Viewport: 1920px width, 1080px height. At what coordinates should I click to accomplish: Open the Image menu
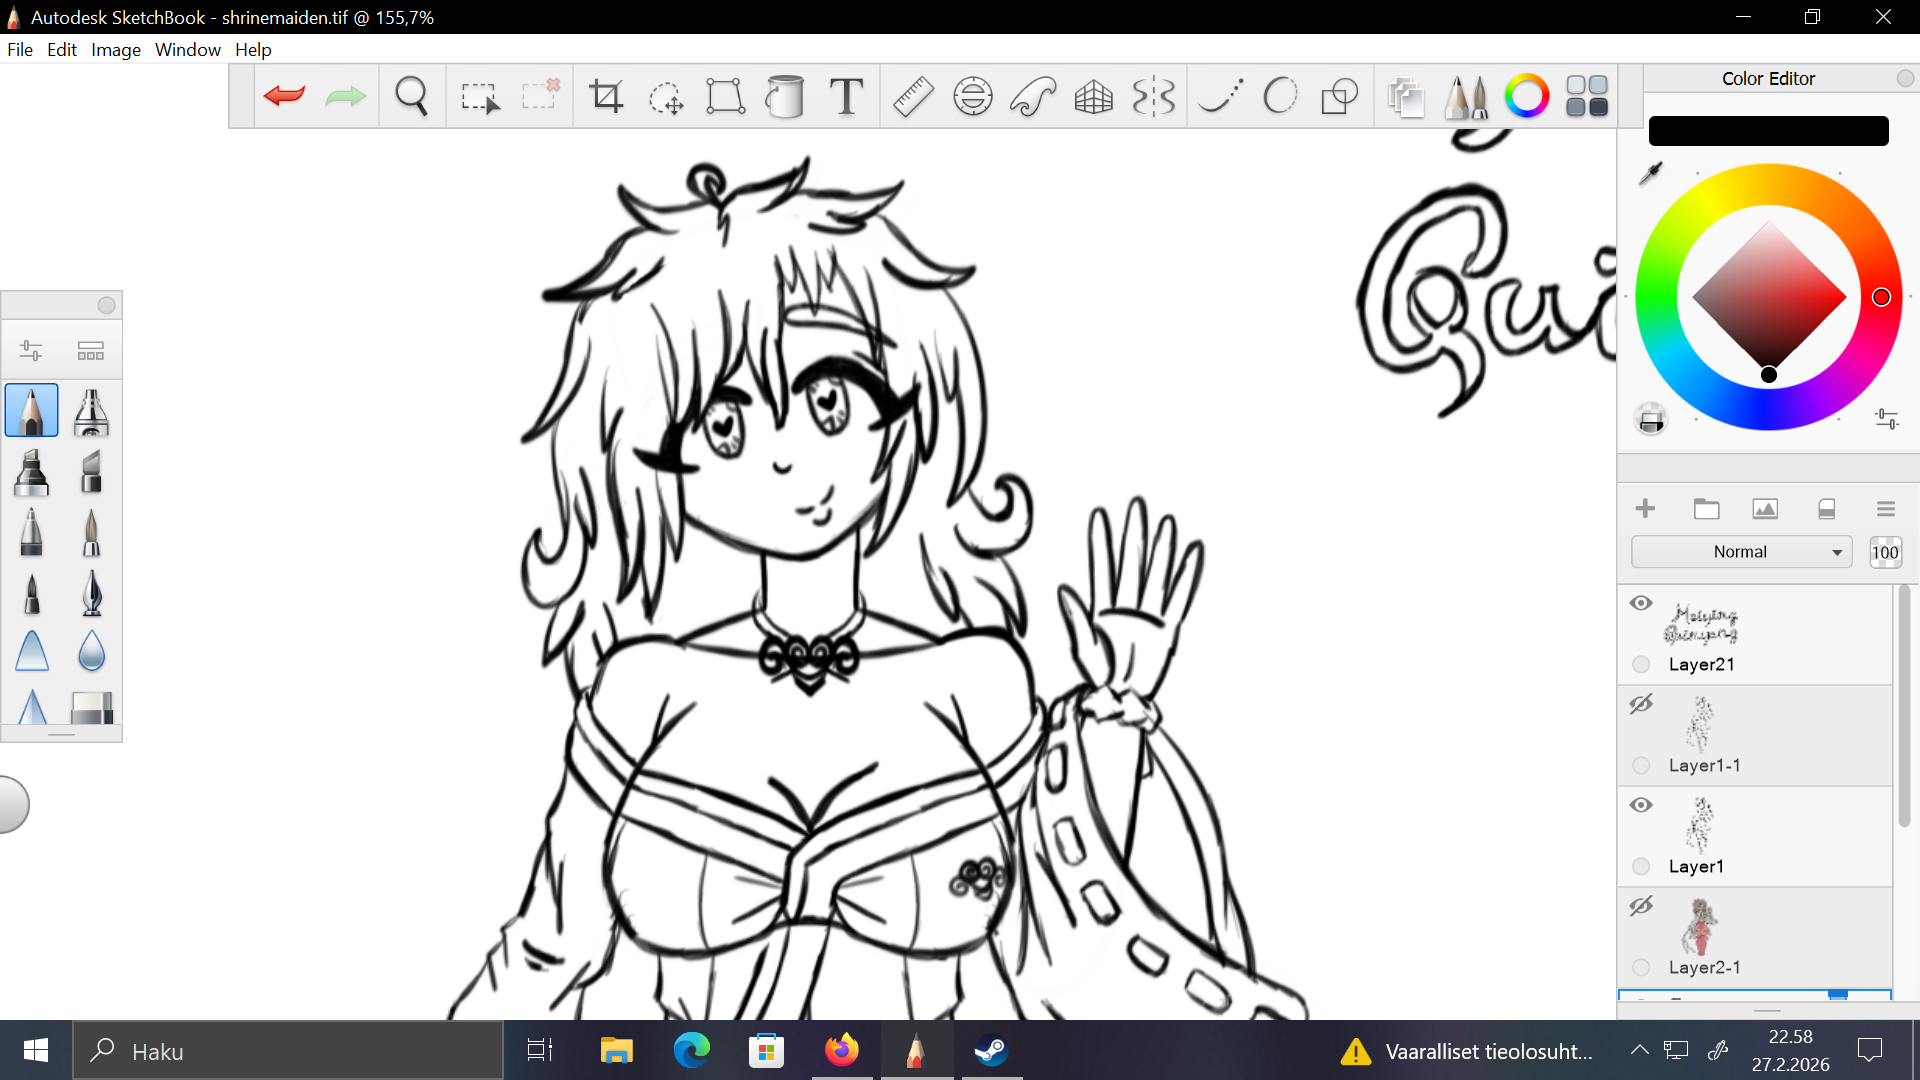(115, 50)
